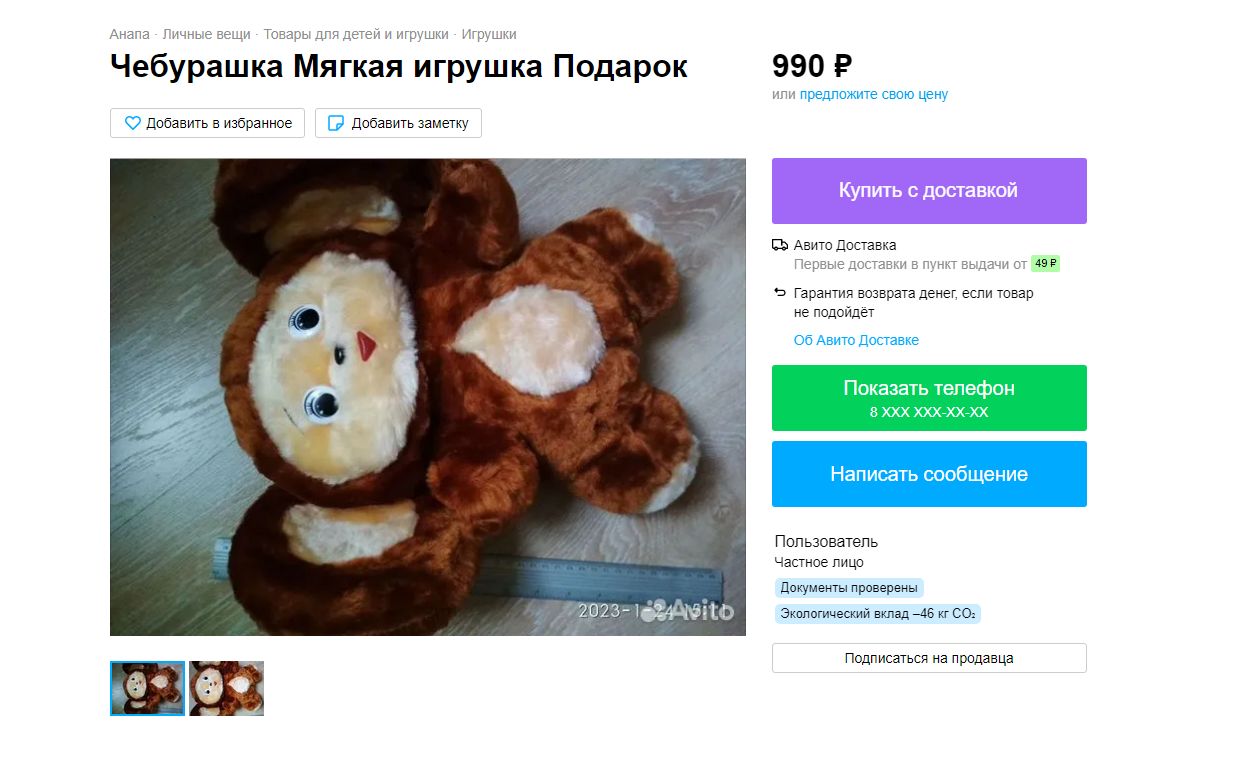
Task: Click the 49 ₽ delivery price badge
Action: point(1045,264)
